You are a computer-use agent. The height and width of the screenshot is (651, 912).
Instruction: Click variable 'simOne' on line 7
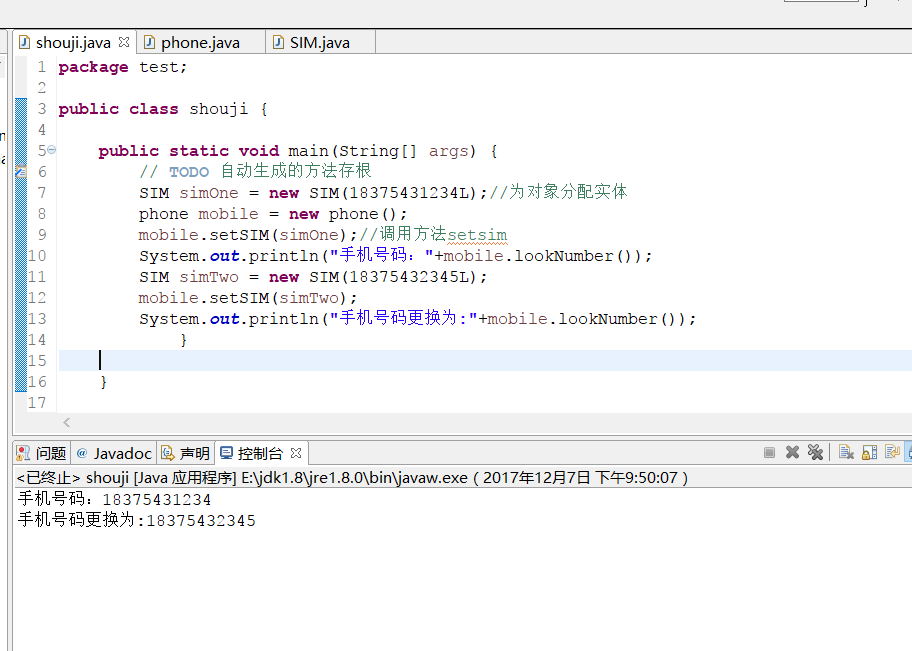(x=209, y=193)
